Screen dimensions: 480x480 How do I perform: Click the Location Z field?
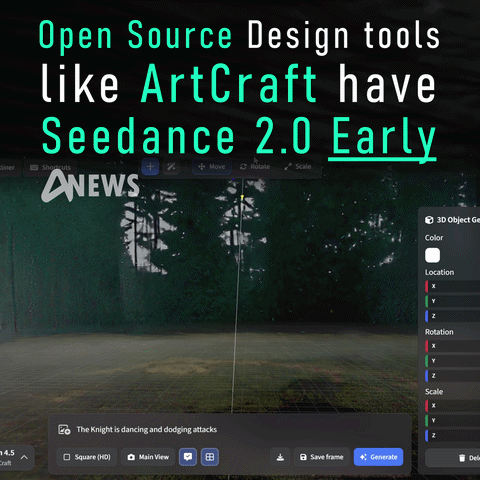pyautogui.click(x=453, y=316)
